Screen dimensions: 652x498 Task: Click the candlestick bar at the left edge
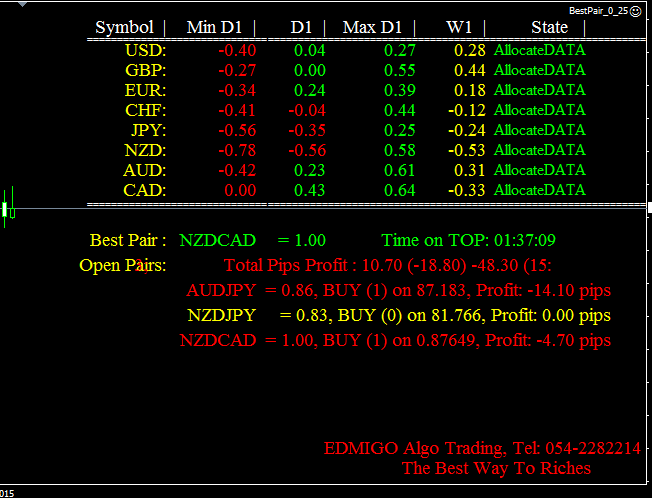pyautogui.click(x=5, y=208)
